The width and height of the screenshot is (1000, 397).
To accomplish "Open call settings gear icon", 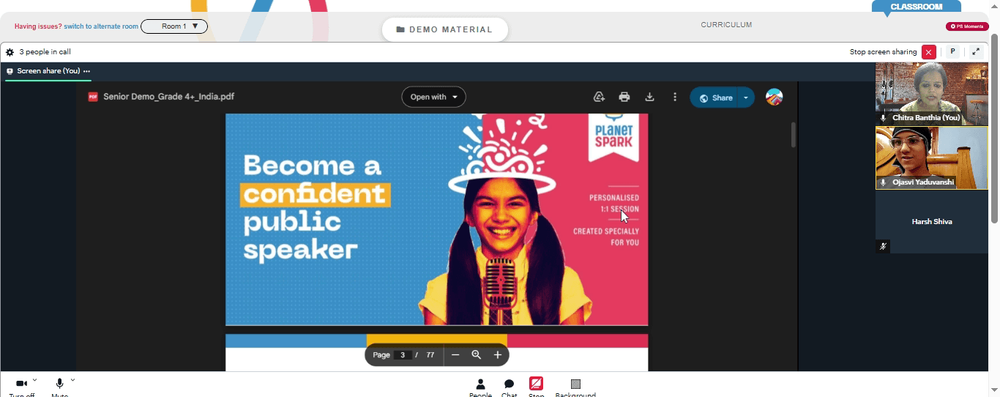I will tap(10, 52).
